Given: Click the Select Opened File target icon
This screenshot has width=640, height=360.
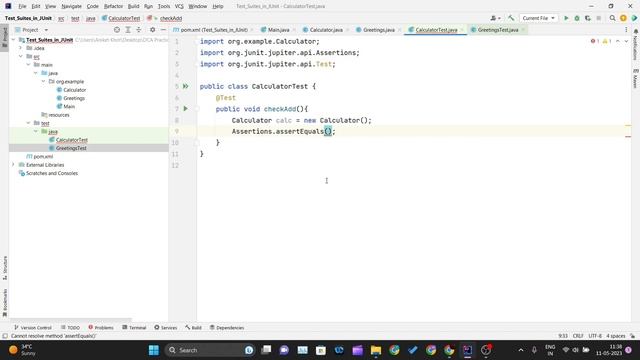Looking at the screenshot, I should click(x=117, y=30).
